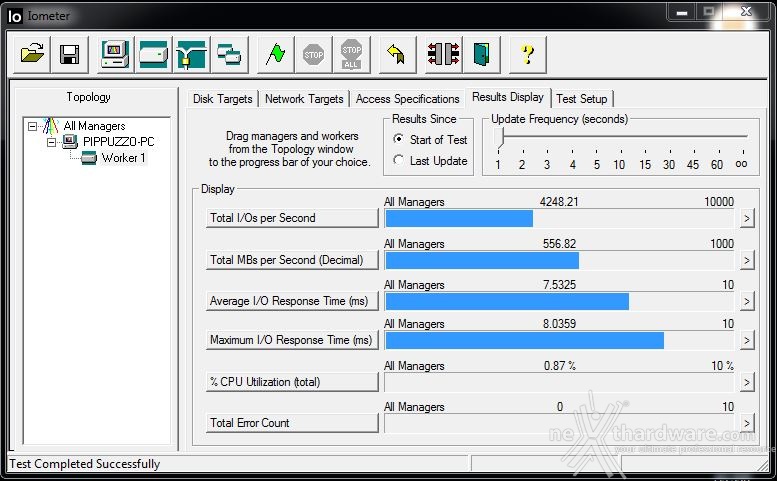
Task: Click the Total MBs per Second (Decimal) button
Action: pos(292,260)
